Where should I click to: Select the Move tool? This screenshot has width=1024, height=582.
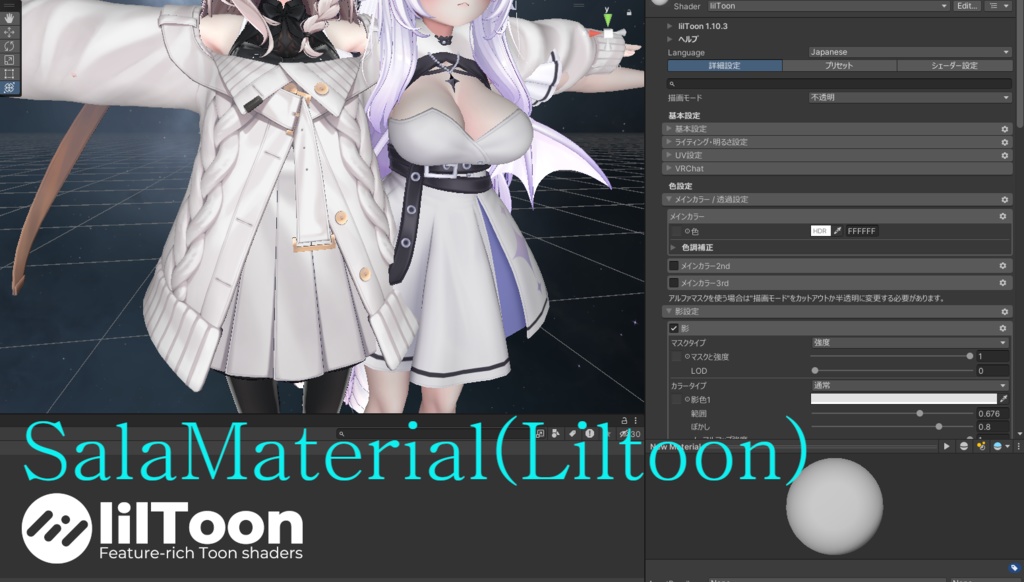[x=9, y=32]
